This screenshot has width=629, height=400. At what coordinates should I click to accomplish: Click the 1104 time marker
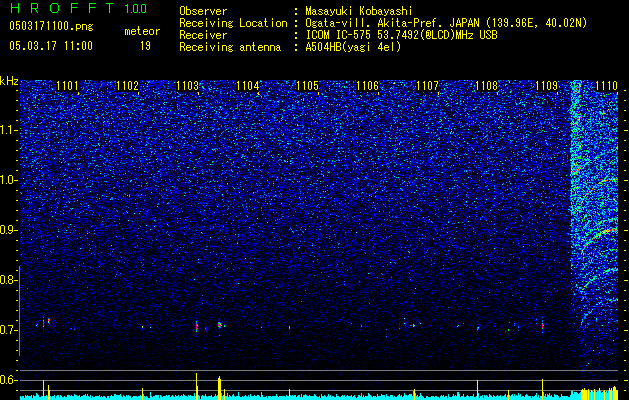tap(248, 86)
